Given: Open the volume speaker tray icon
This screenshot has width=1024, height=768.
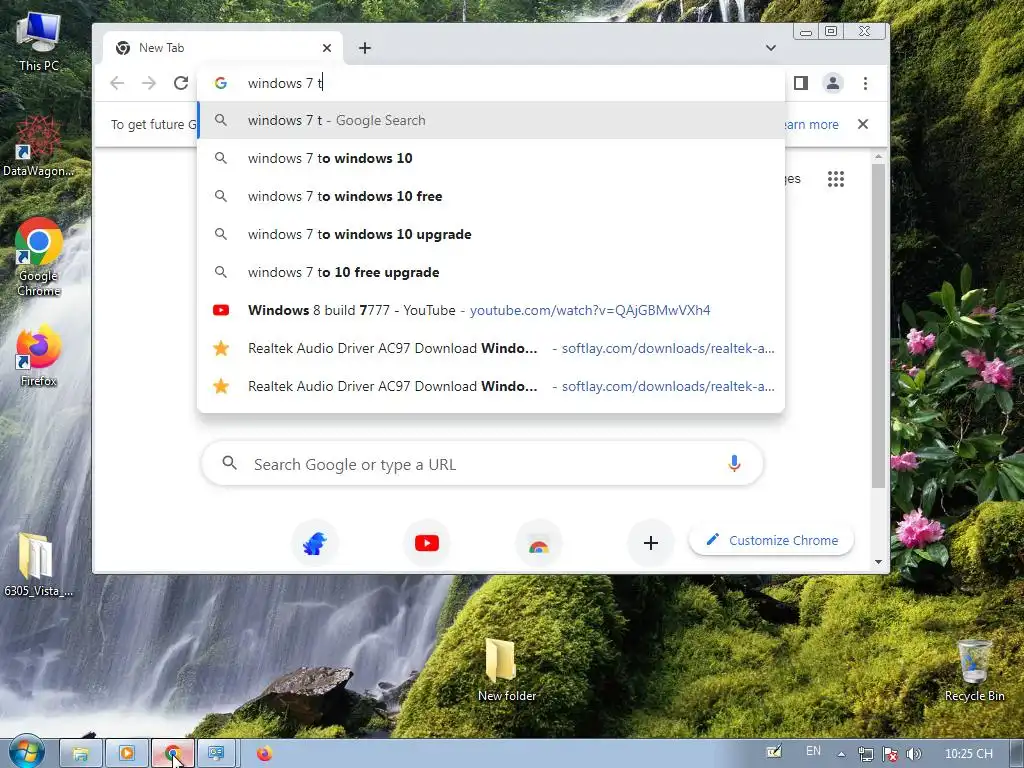Looking at the screenshot, I should tap(914, 754).
